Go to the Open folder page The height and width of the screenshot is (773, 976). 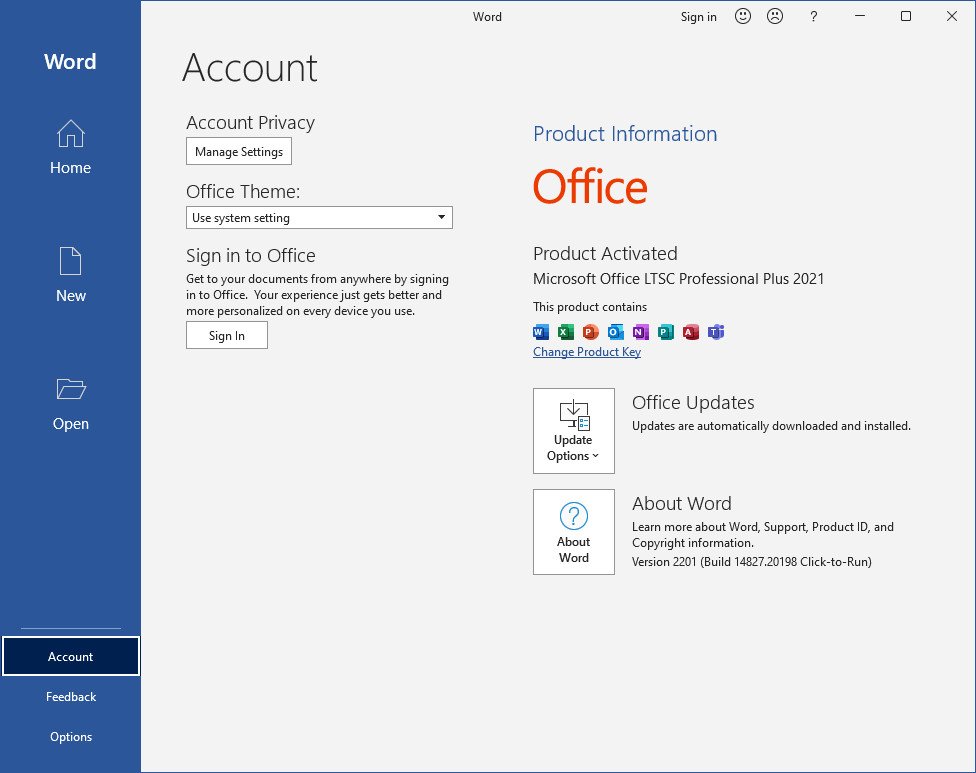(x=70, y=404)
